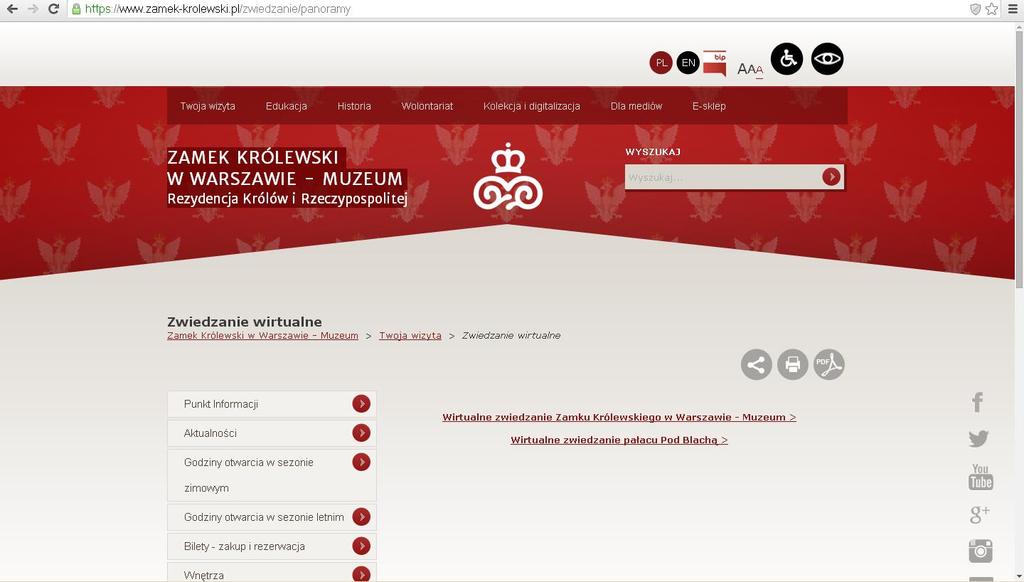This screenshot has height=582, width=1024.
Task: Click Zamek Królewski w Warszawie title
Action: [x=287, y=177]
